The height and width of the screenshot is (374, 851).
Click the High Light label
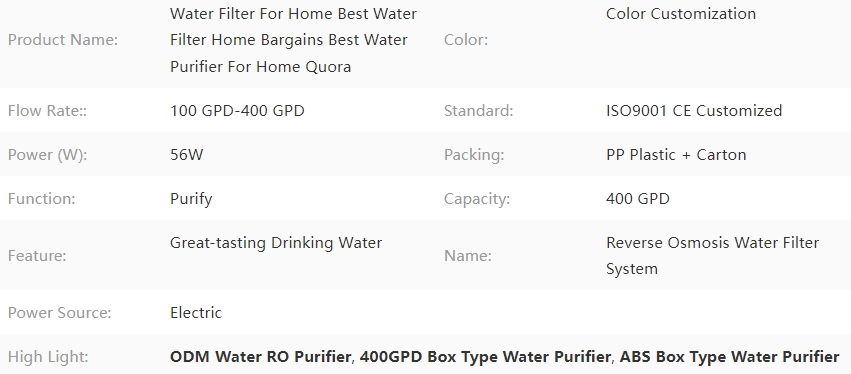(49, 357)
